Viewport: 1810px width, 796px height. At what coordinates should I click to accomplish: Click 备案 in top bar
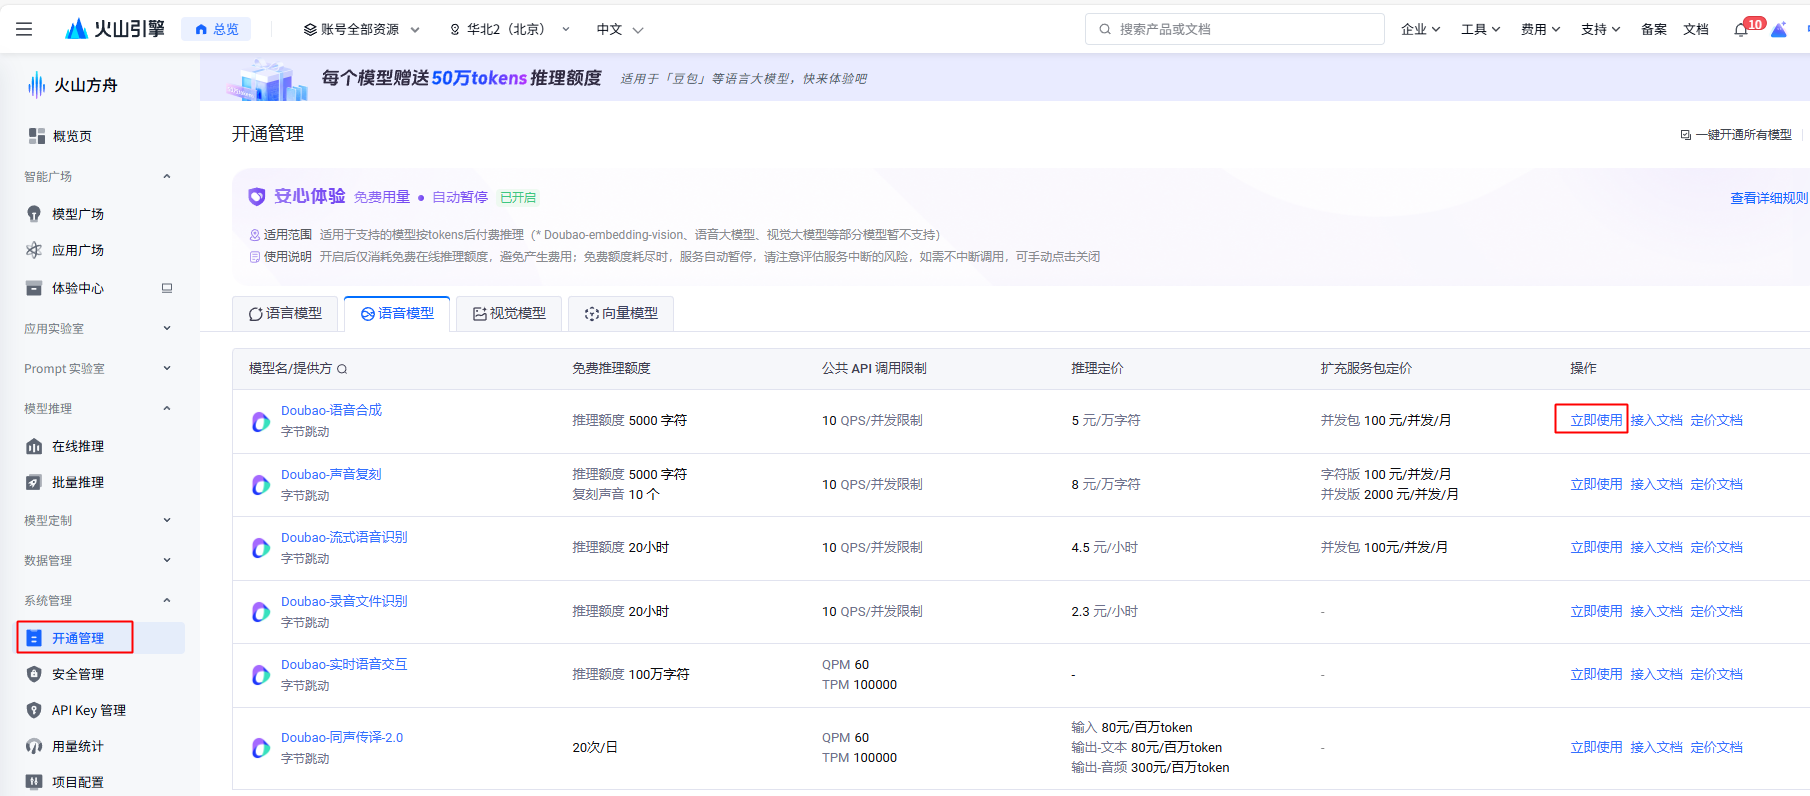(x=1654, y=29)
